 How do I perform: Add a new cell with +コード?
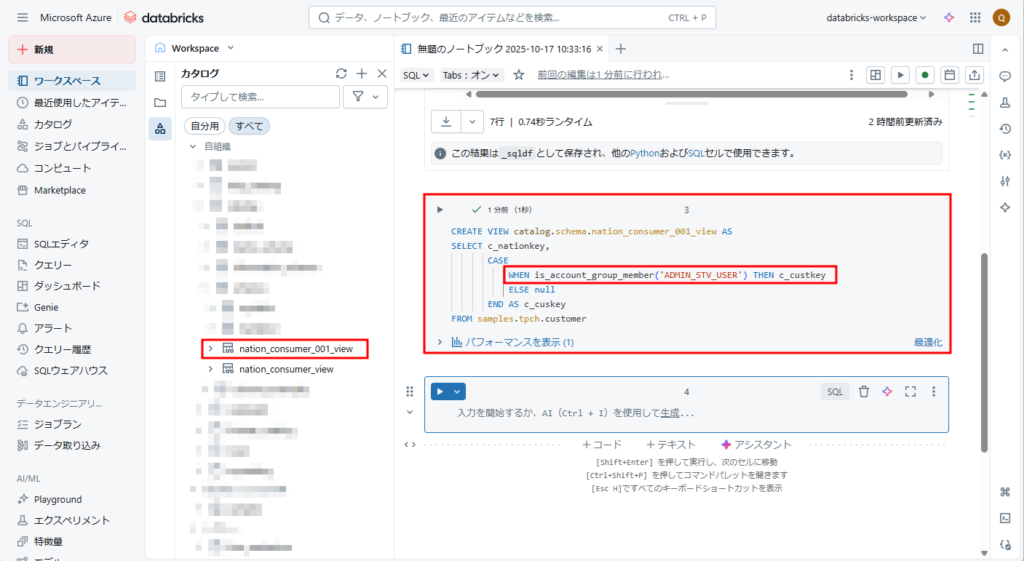[602, 444]
